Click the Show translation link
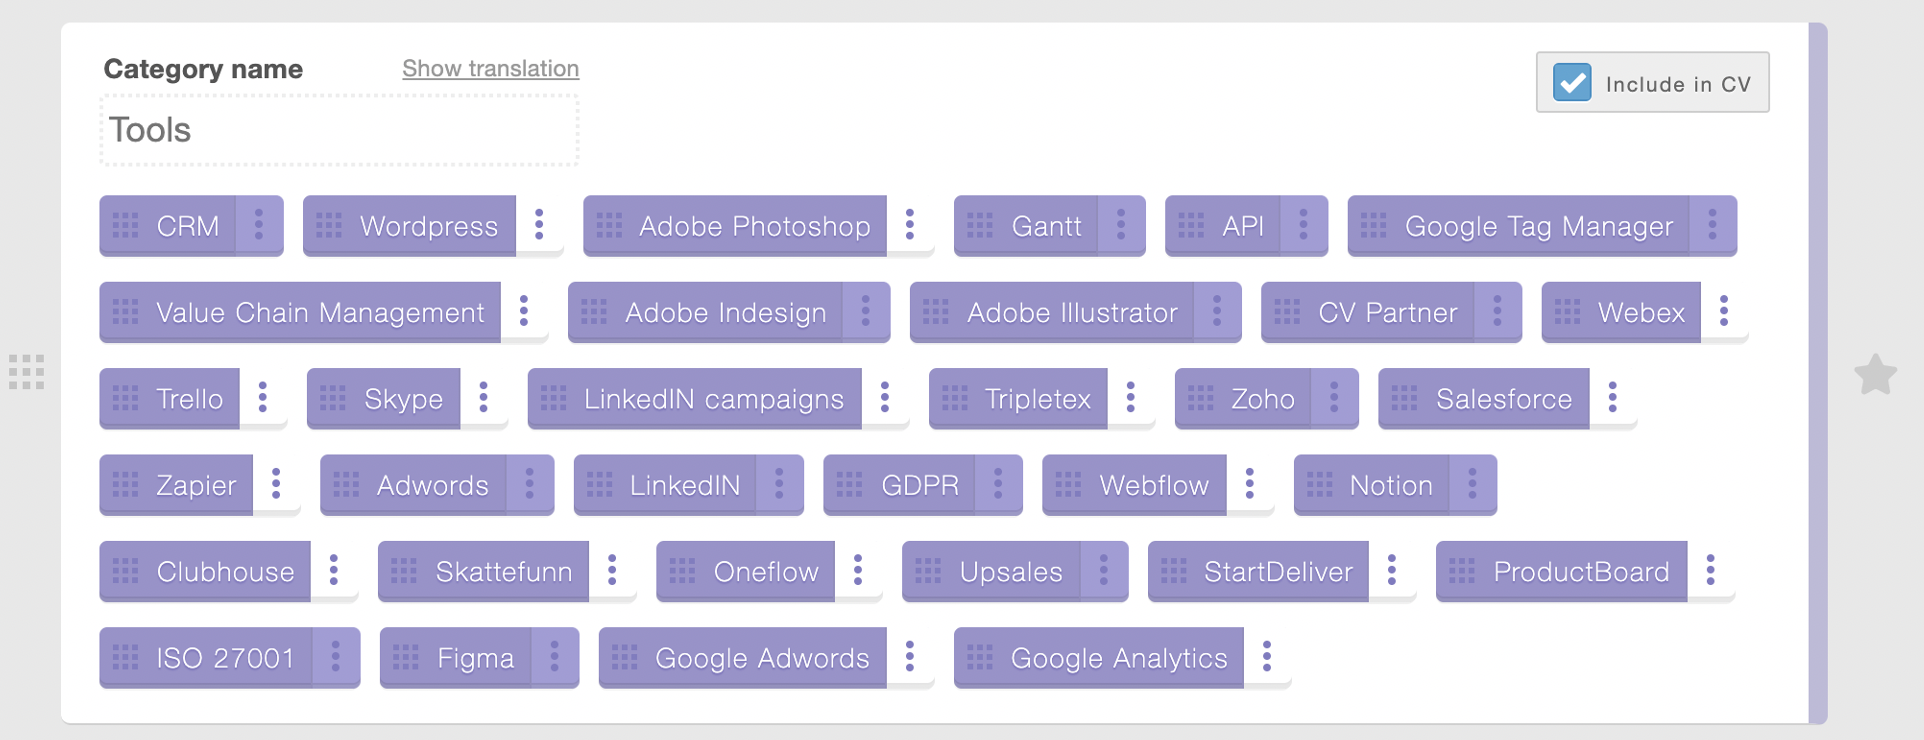 click(490, 68)
